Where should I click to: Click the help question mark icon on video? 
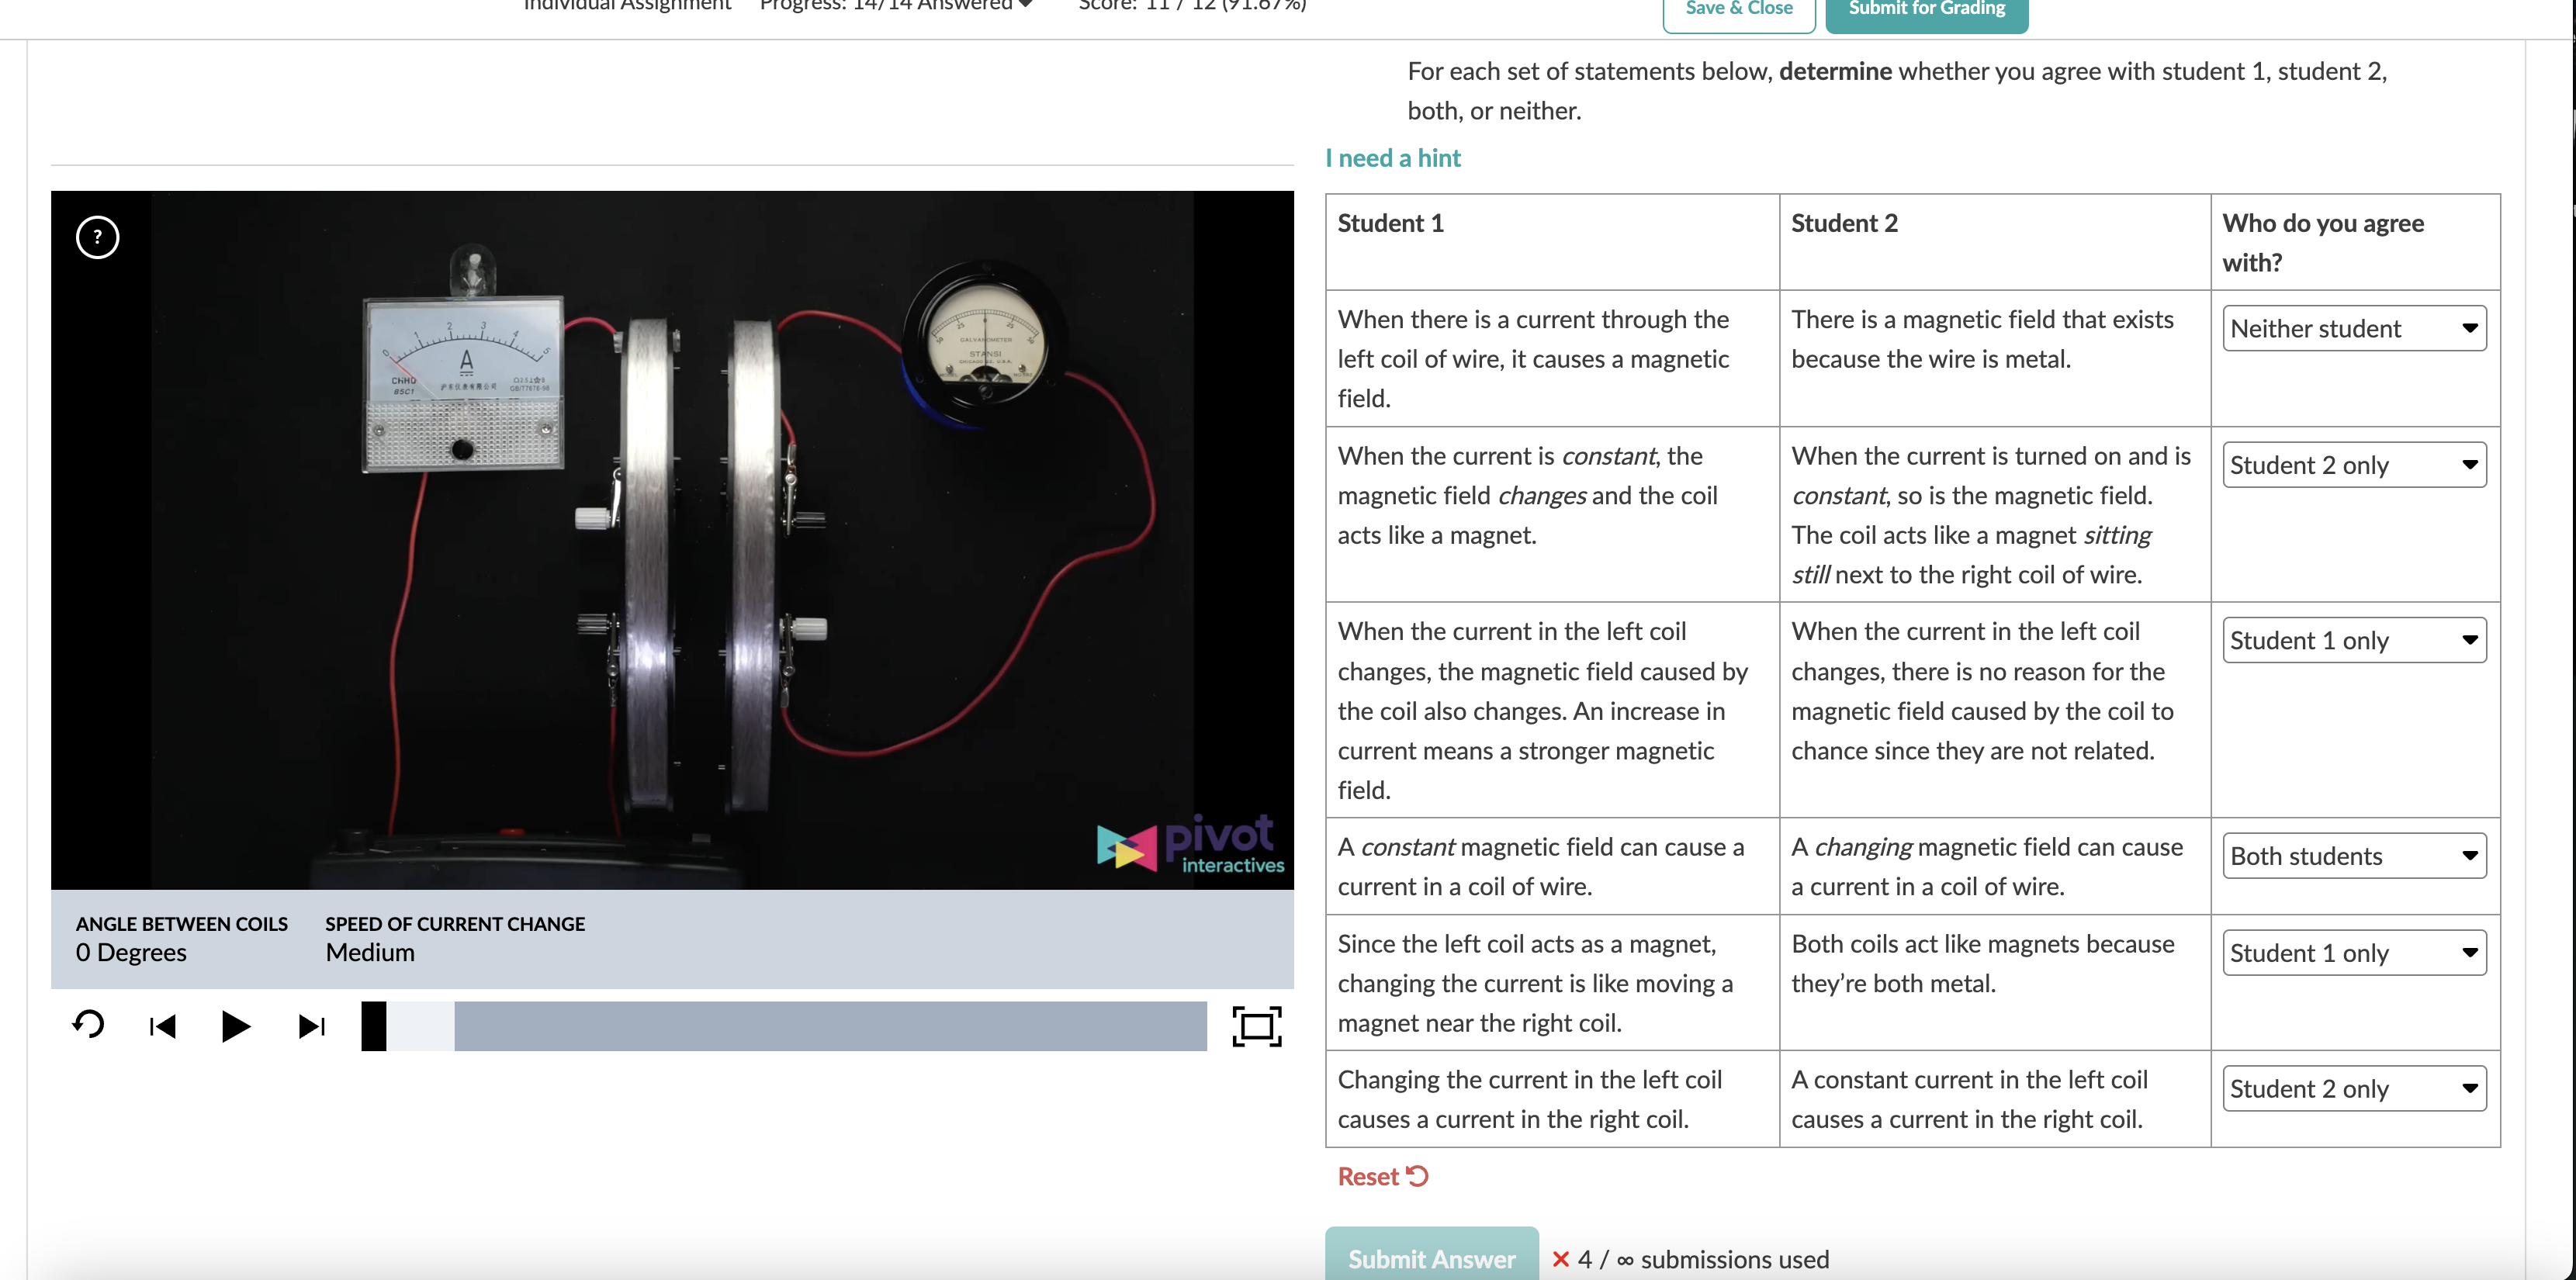(x=97, y=237)
